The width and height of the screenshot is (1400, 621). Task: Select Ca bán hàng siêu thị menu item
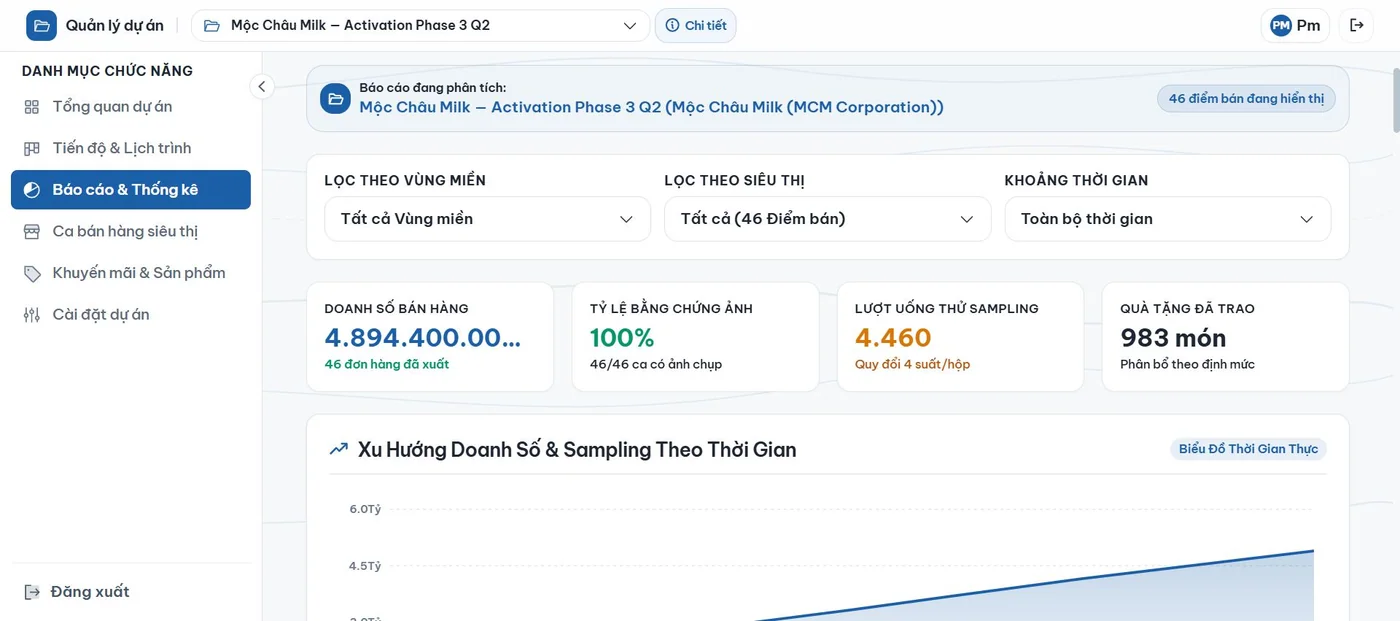(x=131, y=231)
